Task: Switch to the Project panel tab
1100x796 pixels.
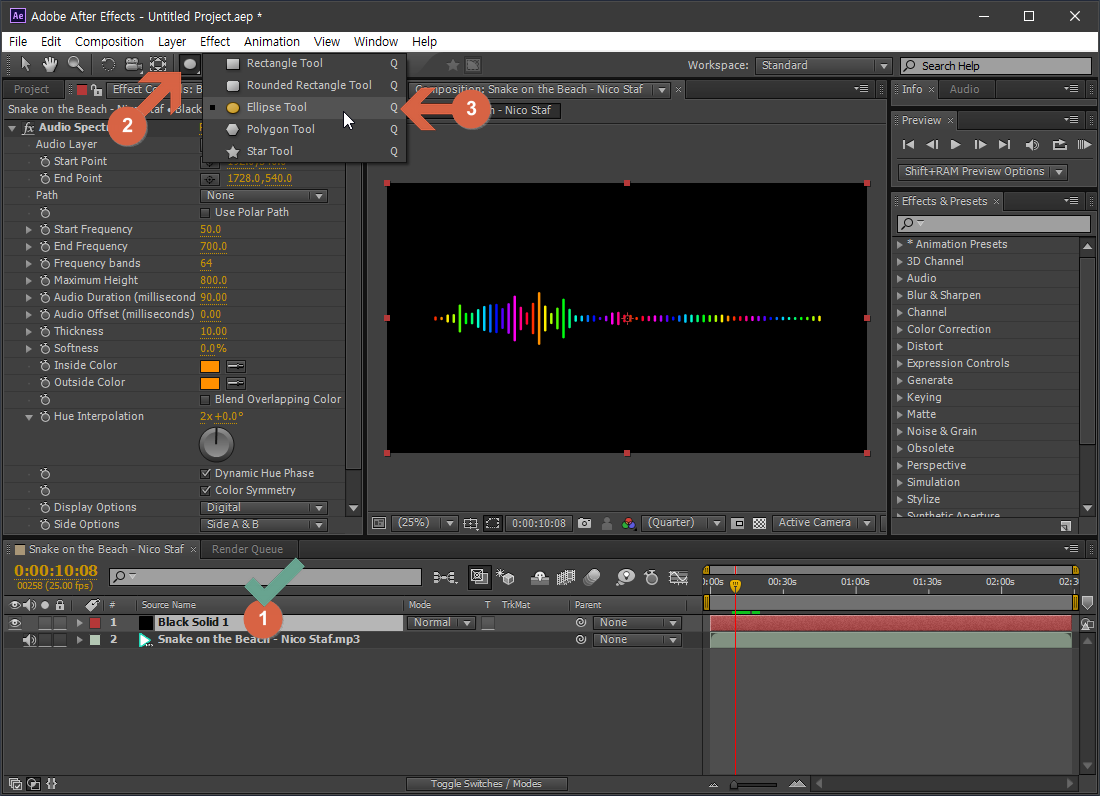Action: tap(32, 89)
